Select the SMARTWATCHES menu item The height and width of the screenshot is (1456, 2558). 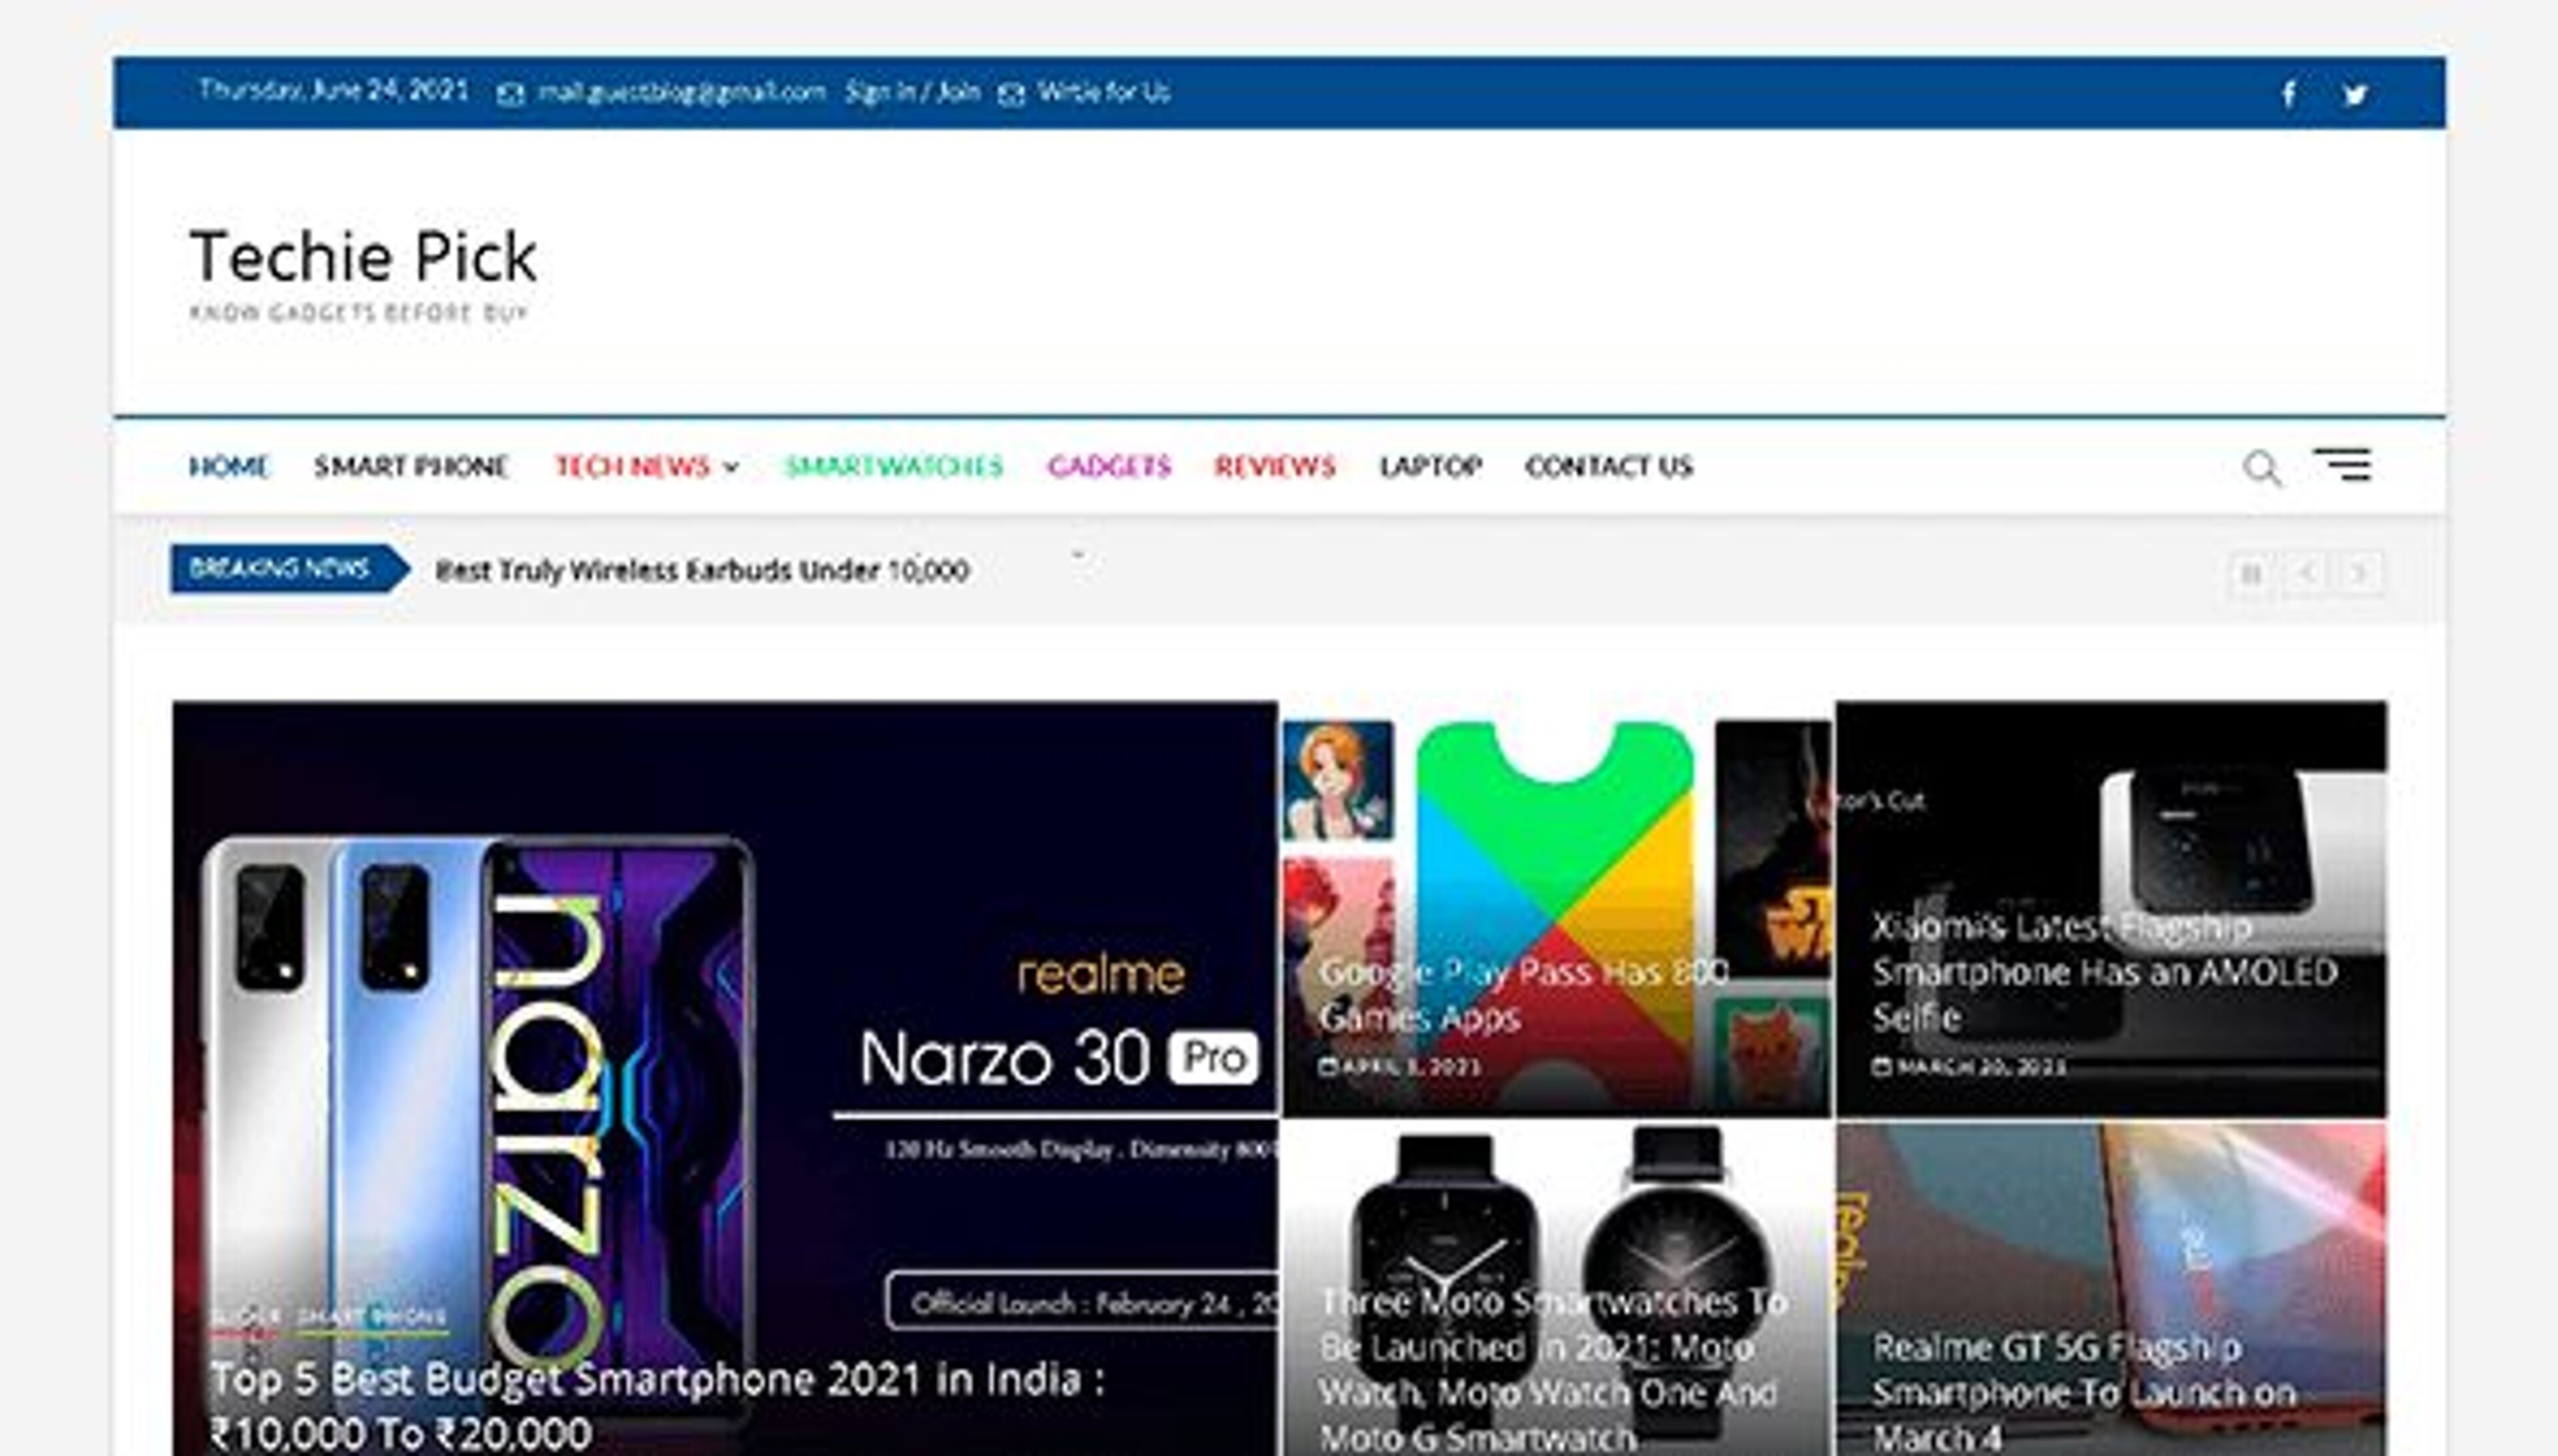893,466
